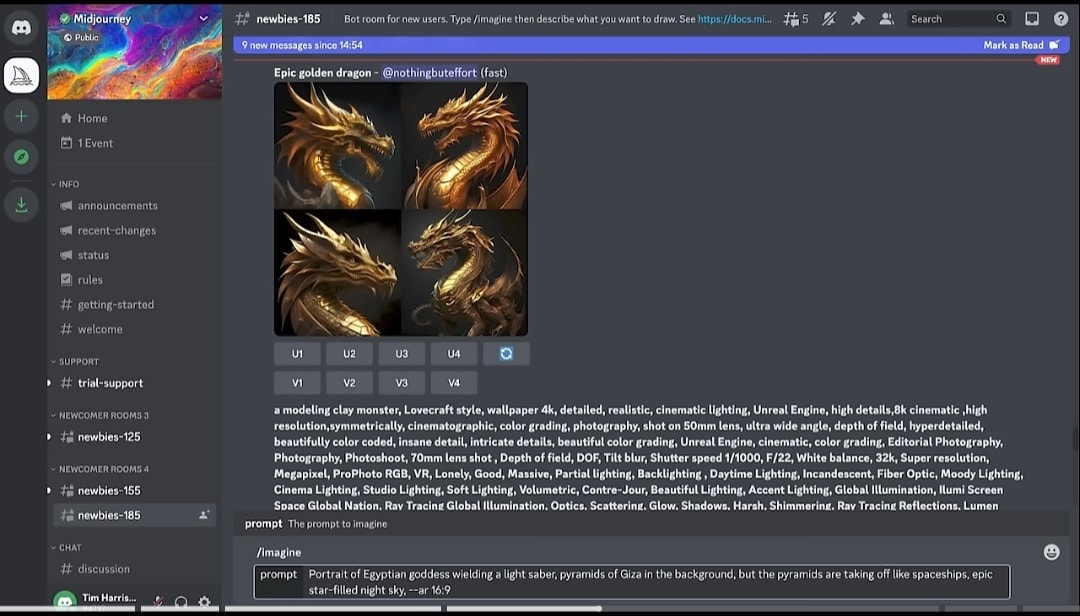
Task: Click the V1 variation button
Action: (x=297, y=382)
